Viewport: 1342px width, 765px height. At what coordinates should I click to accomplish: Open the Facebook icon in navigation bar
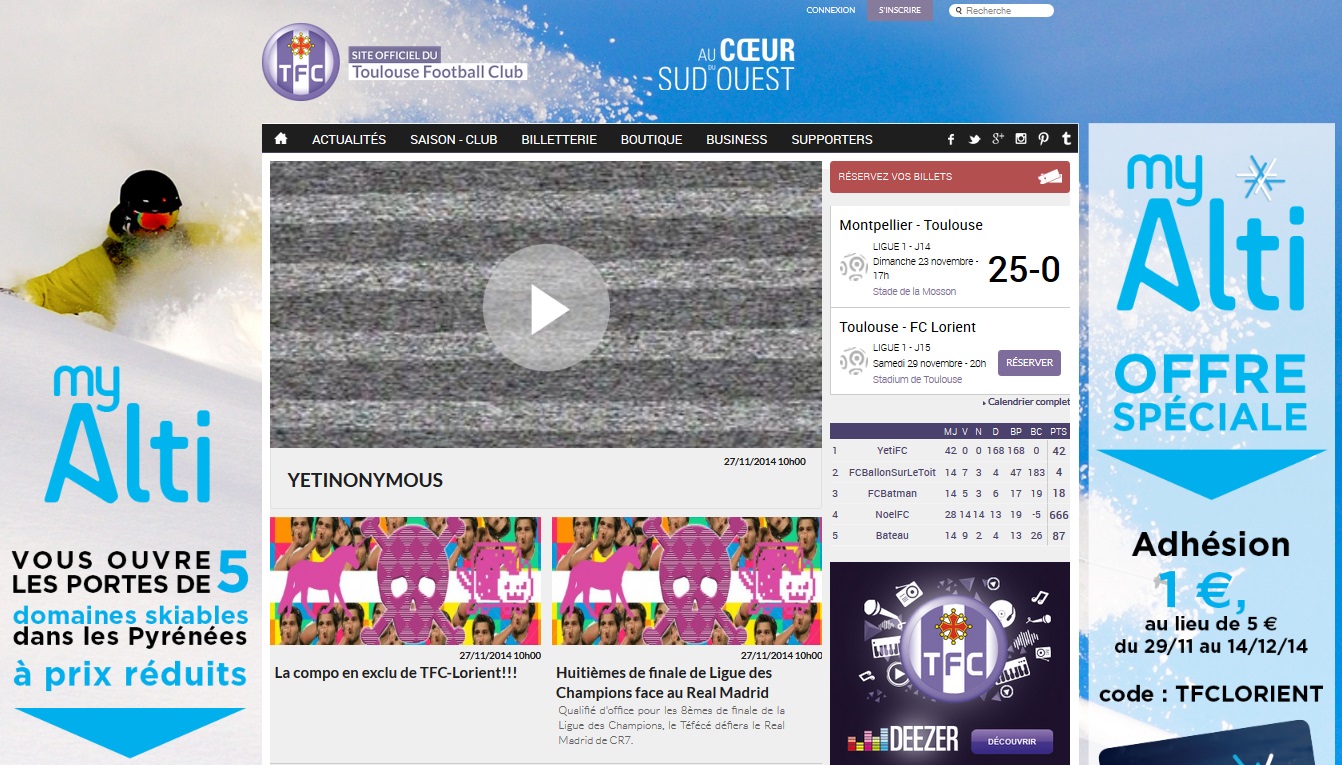tap(951, 139)
